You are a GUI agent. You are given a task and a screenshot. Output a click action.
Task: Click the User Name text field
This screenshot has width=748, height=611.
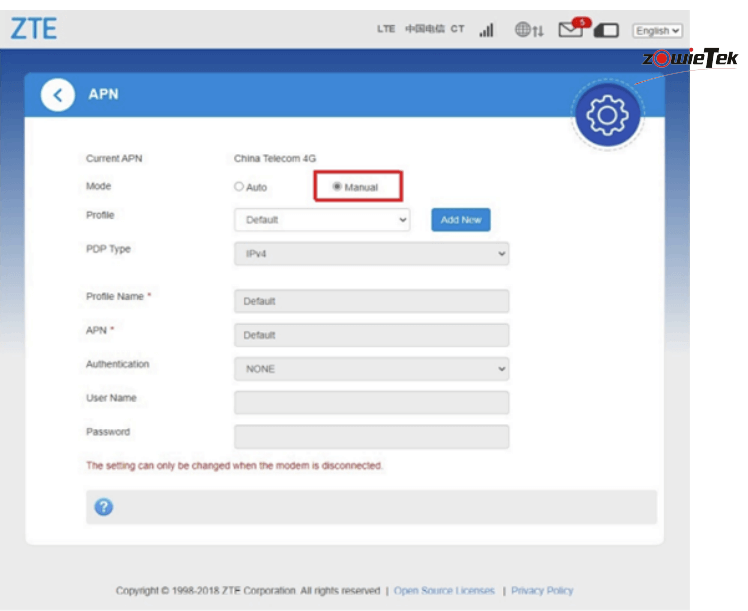coord(371,403)
